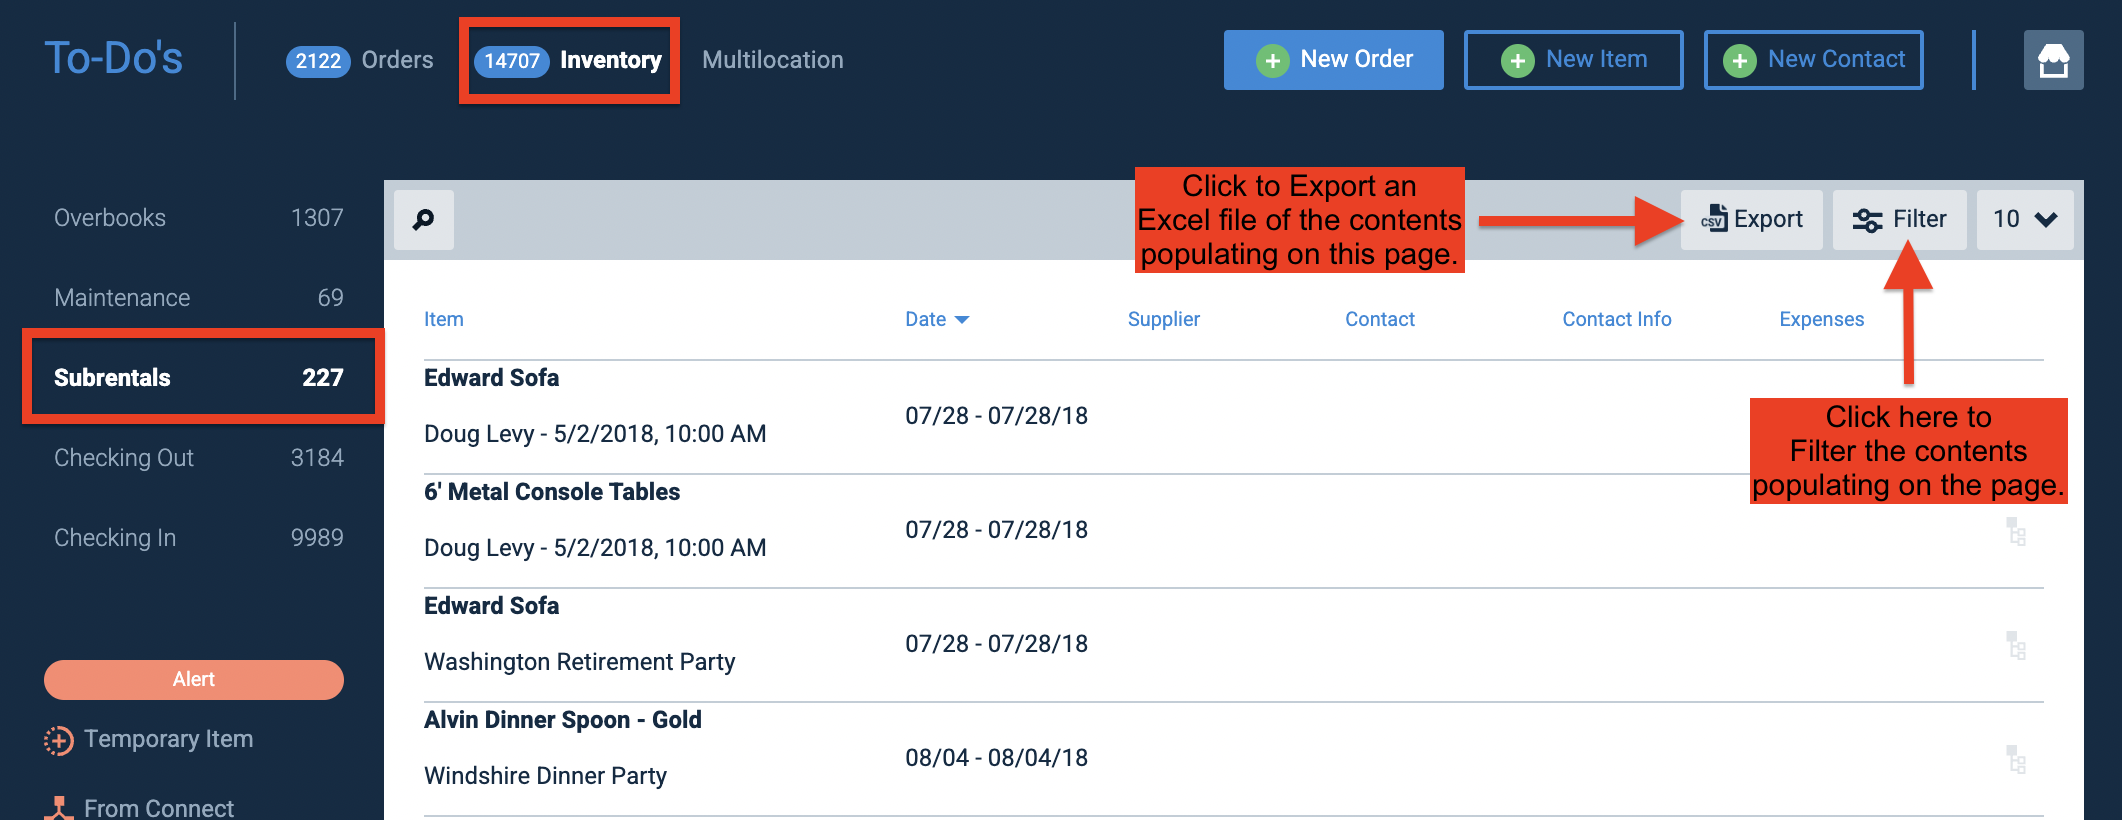Expand the 10 per-page dropdown
This screenshot has width=2122, height=820.
[x=2025, y=219]
